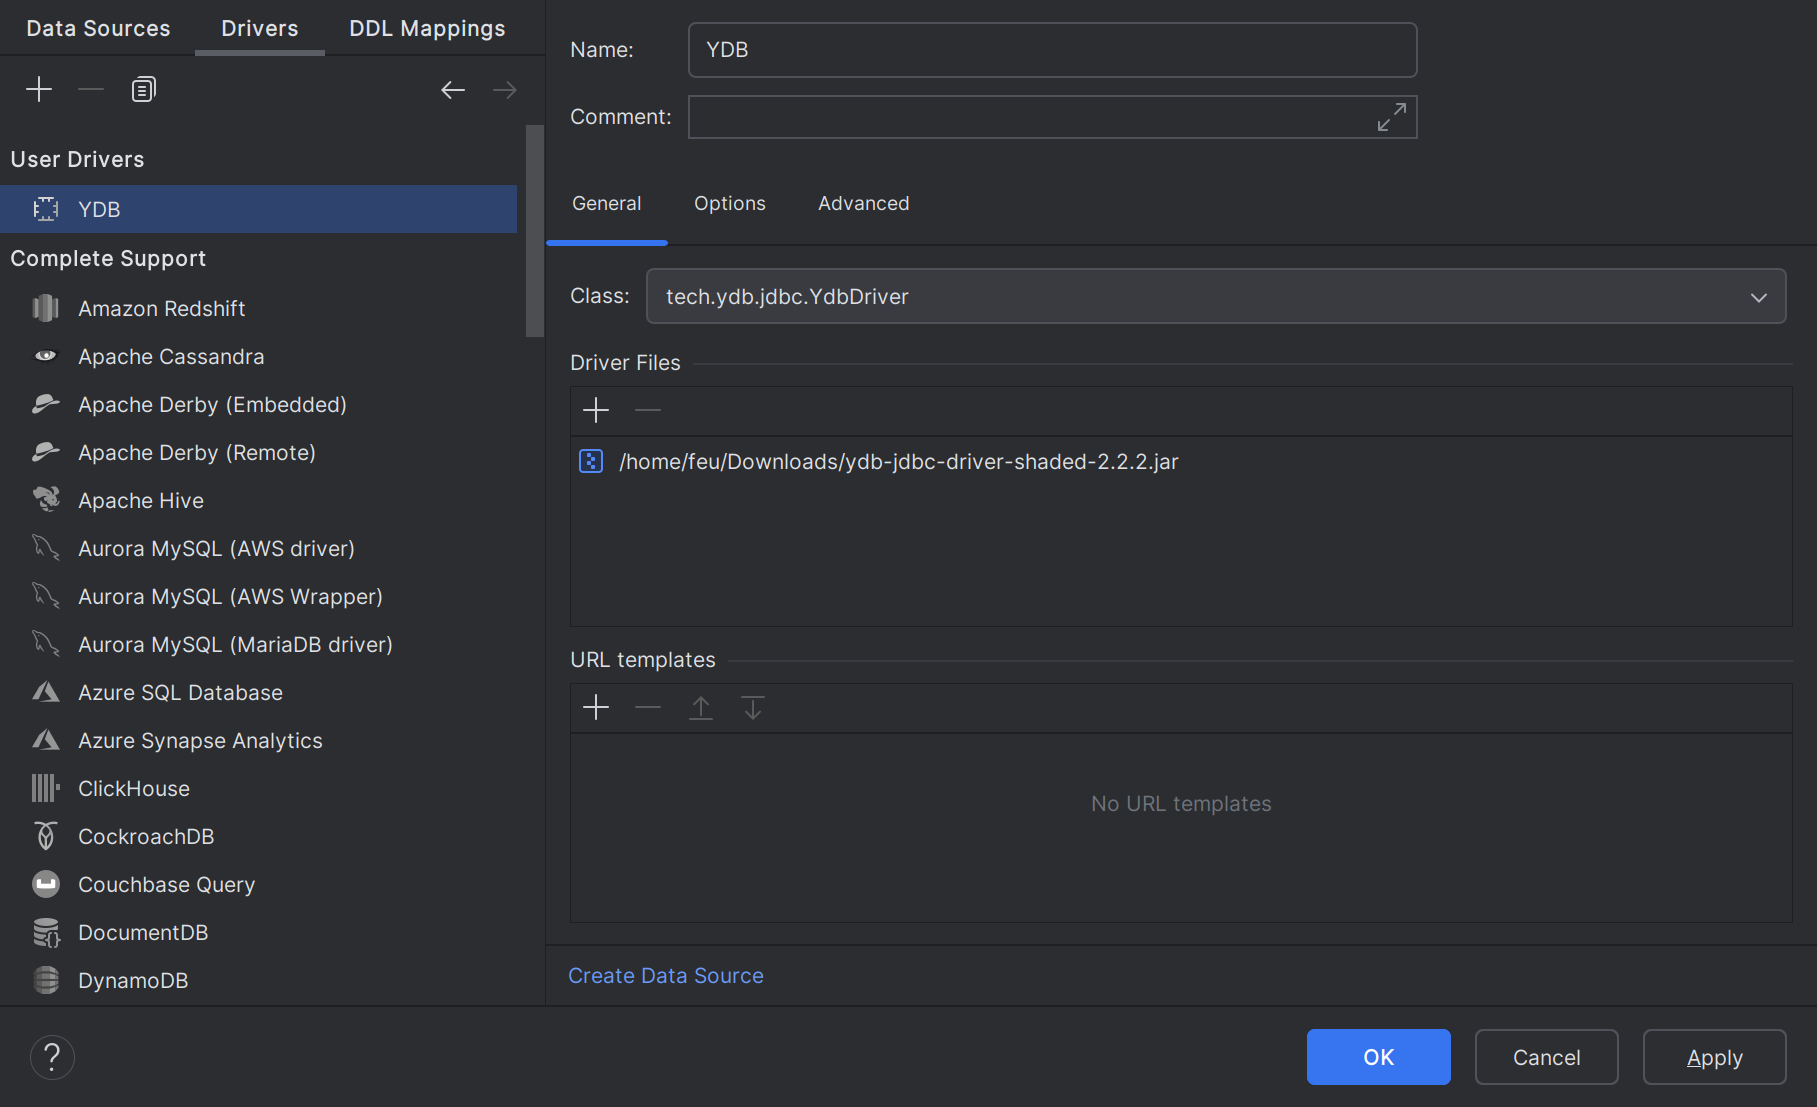The height and width of the screenshot is (1107, 1817).
Task: Navigate back with the left arrow
Action: tap(453, 90)
